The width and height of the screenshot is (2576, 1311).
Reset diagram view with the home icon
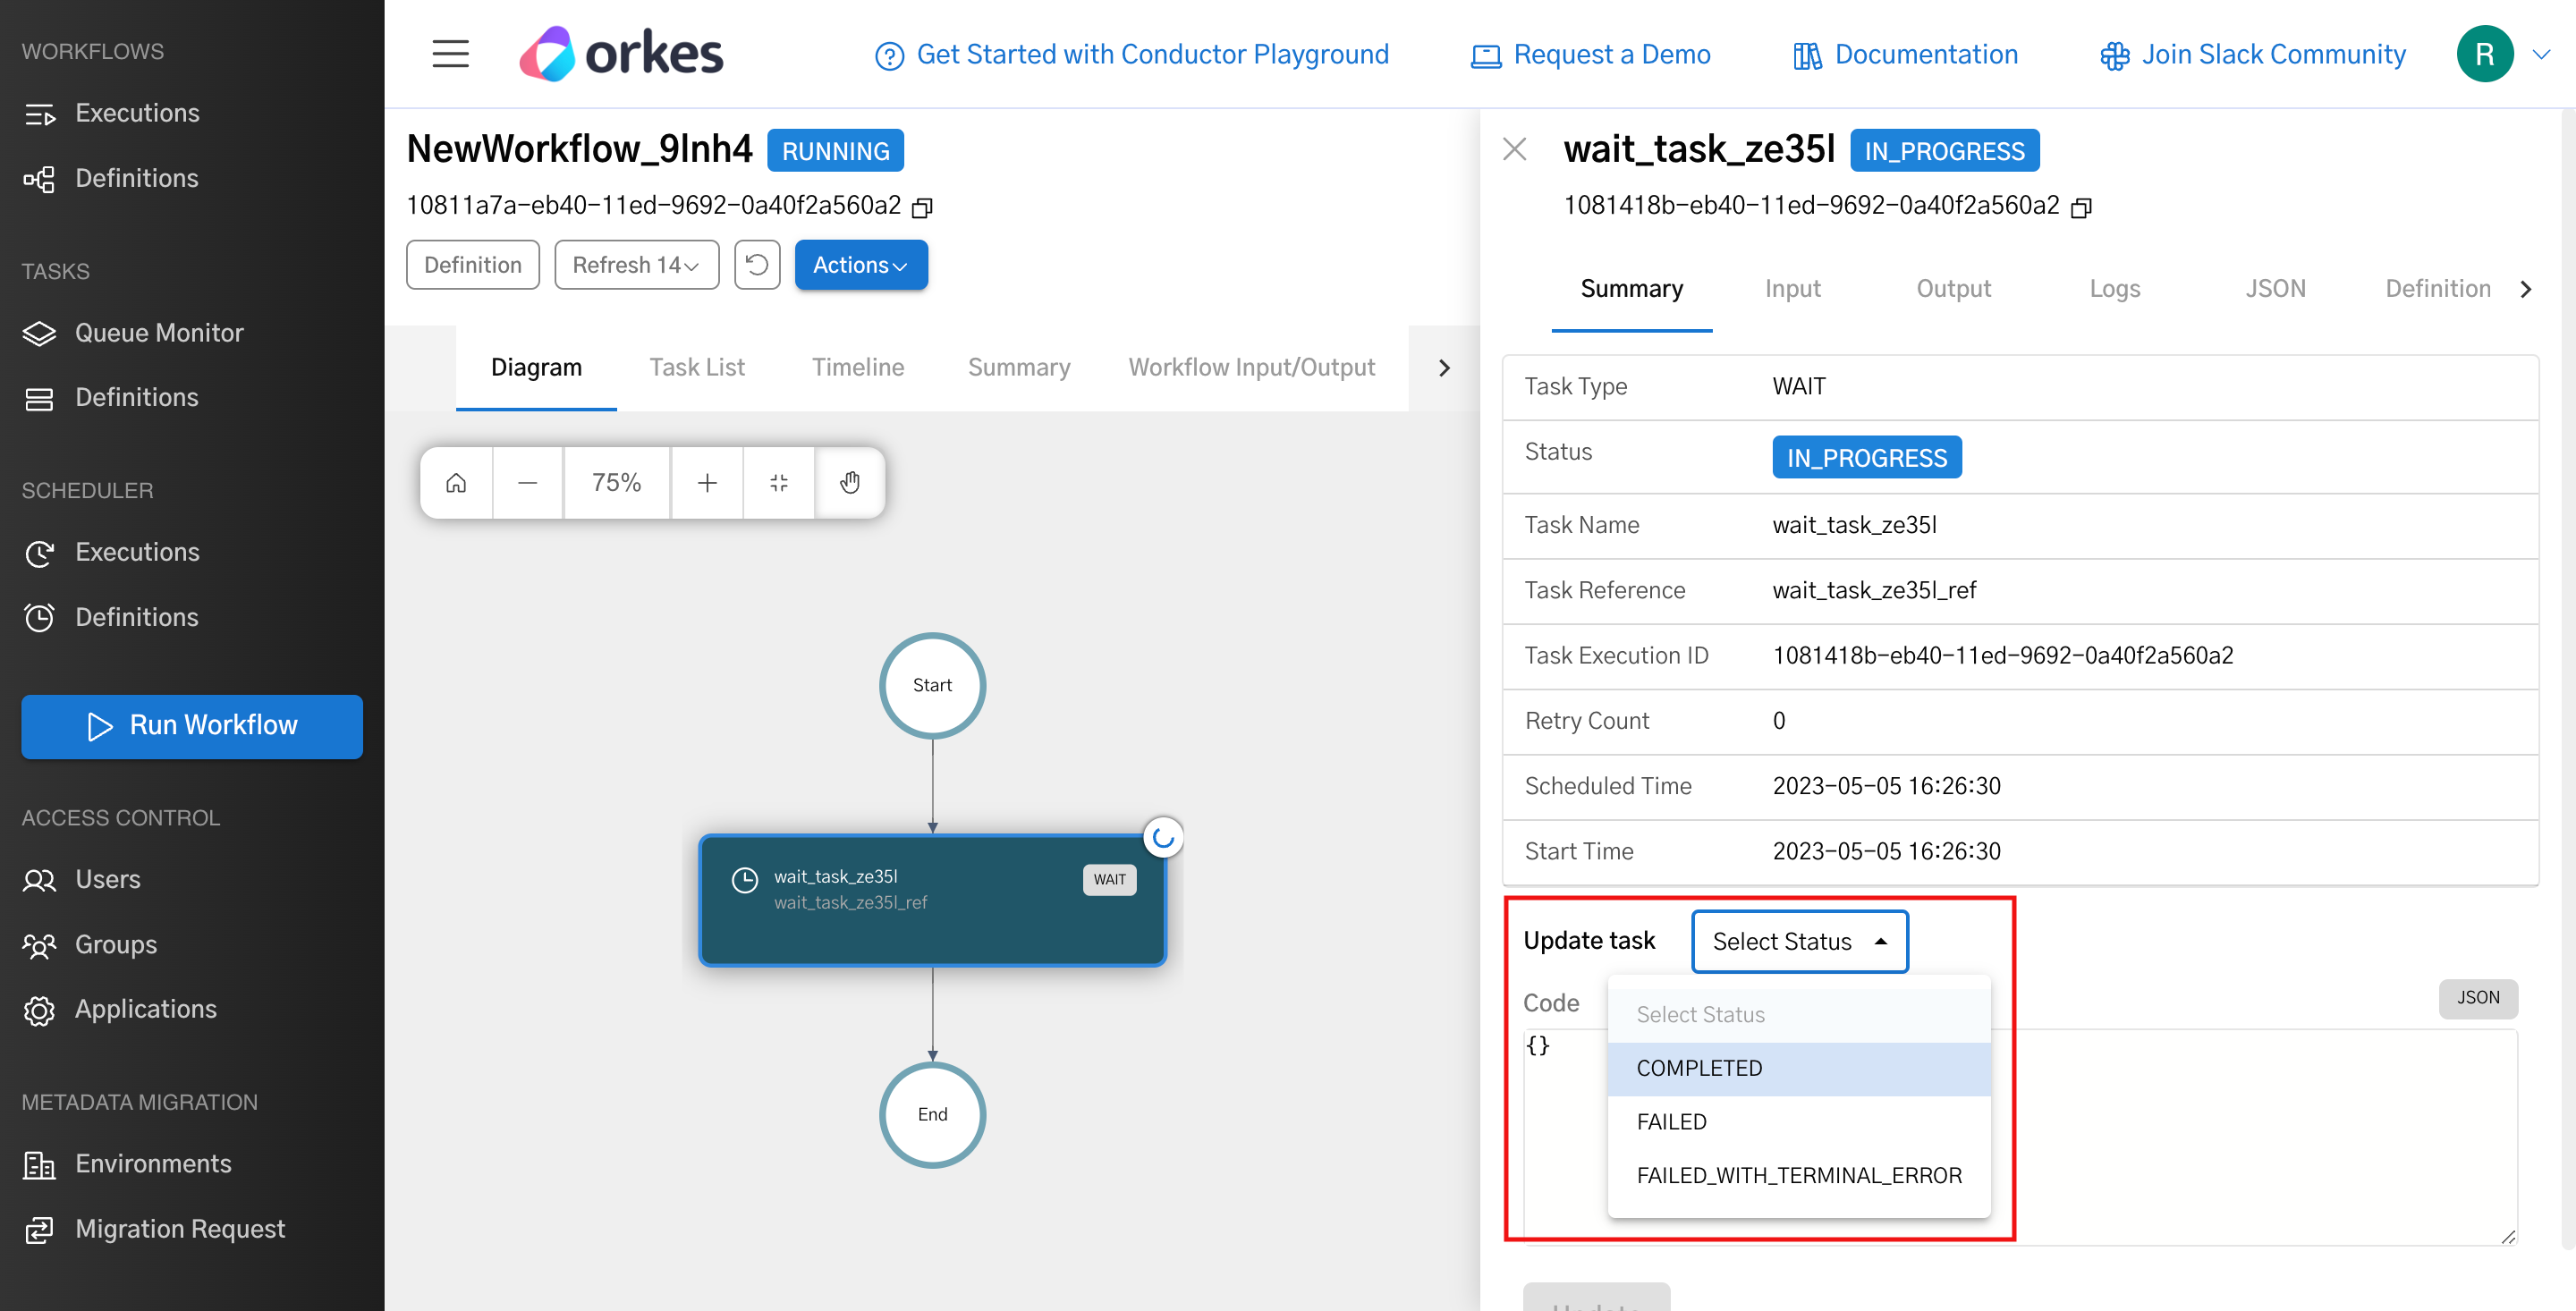(456, 482)
